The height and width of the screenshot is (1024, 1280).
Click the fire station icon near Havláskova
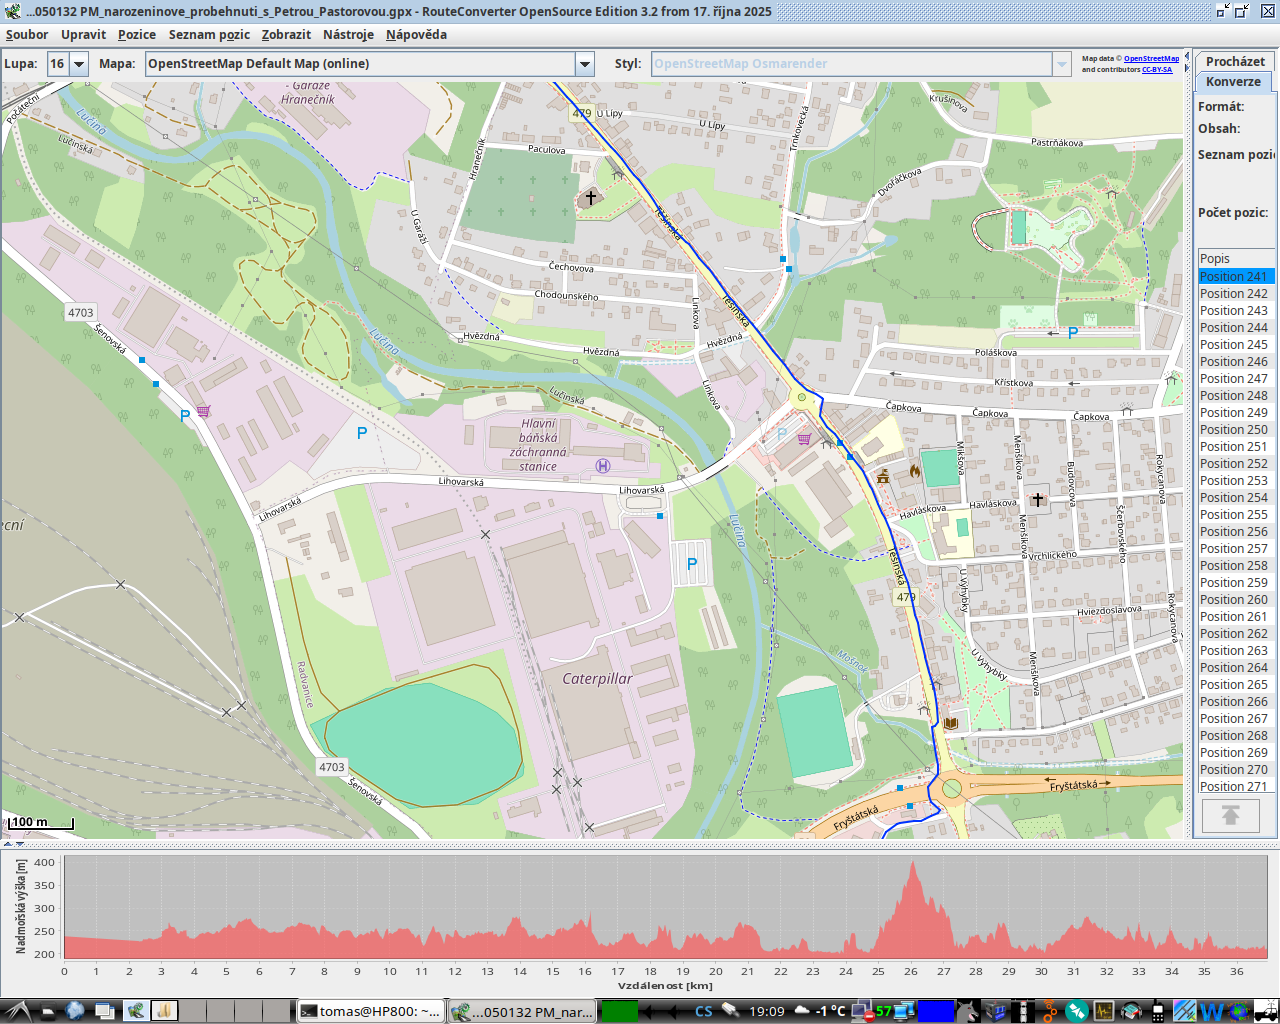[x=914, y=471]
